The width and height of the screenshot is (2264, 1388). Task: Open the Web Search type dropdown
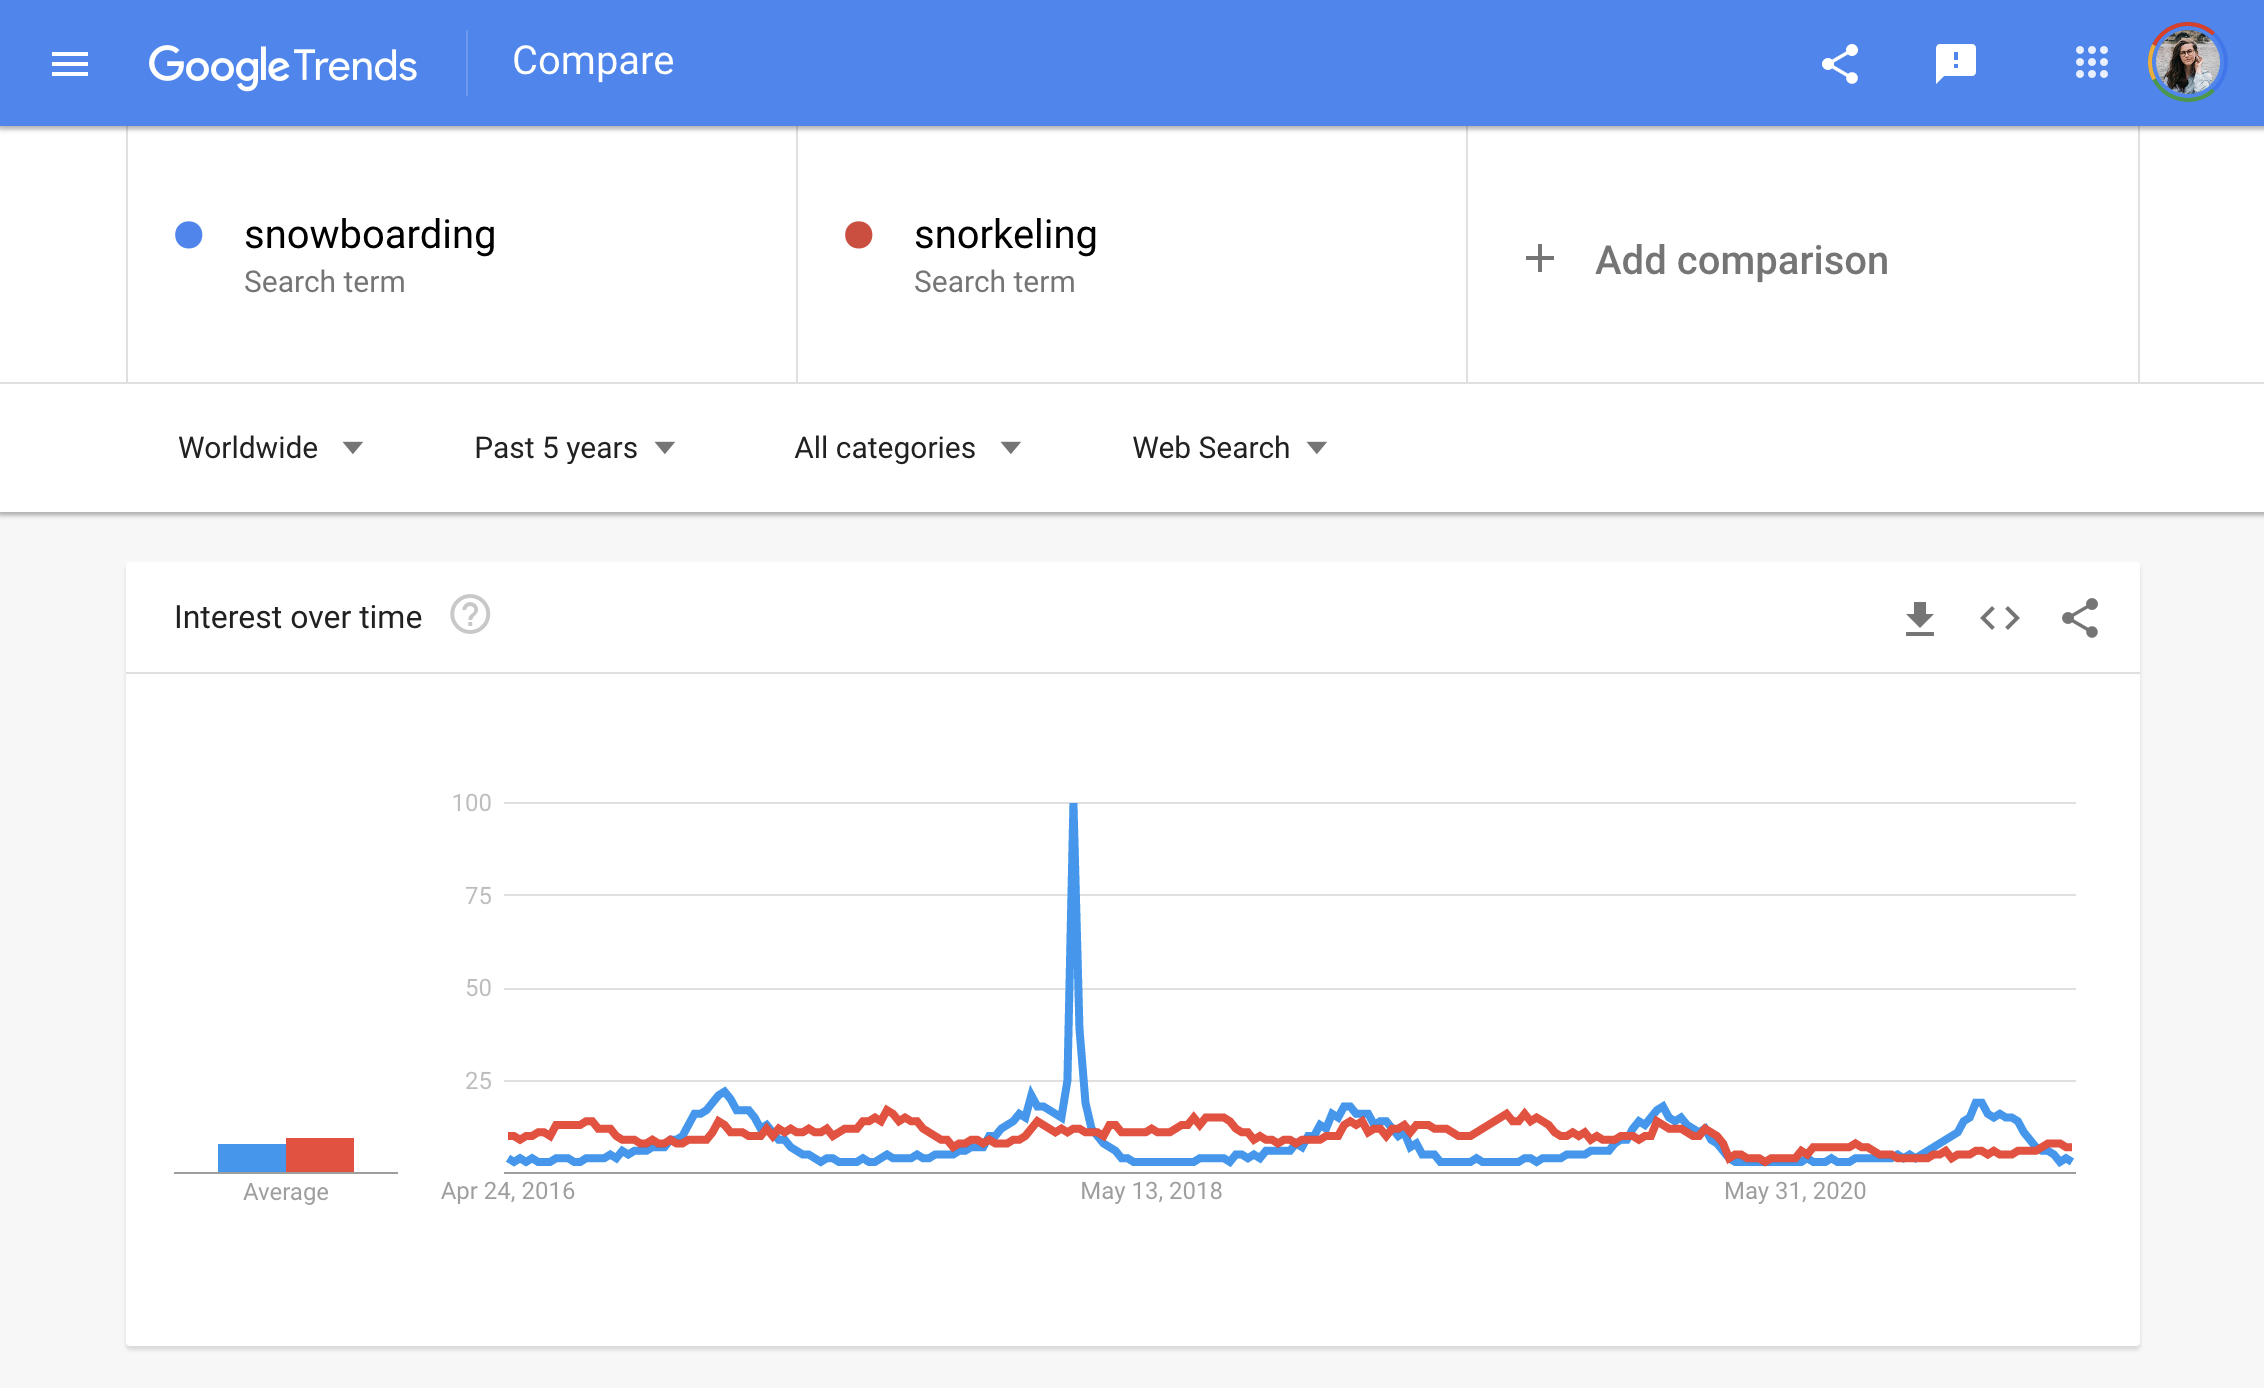coord(1229,448)
